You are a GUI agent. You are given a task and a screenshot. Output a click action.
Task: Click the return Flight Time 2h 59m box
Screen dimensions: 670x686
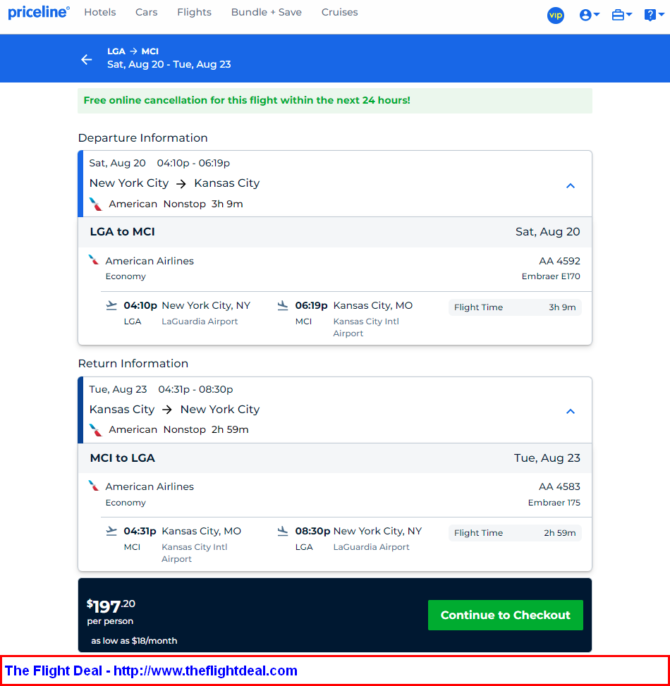click(x=515, y=533)
